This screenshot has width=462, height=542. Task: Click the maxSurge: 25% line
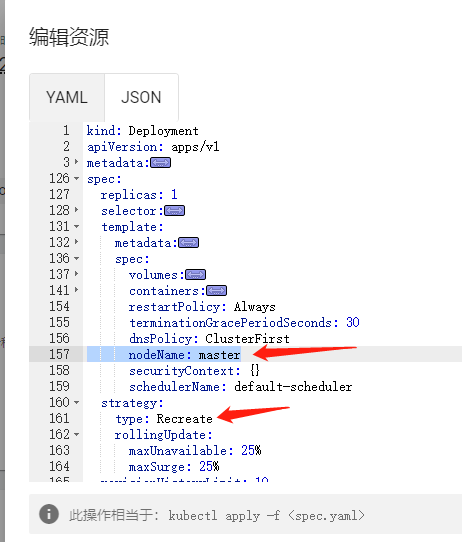(x=174, y=467)
